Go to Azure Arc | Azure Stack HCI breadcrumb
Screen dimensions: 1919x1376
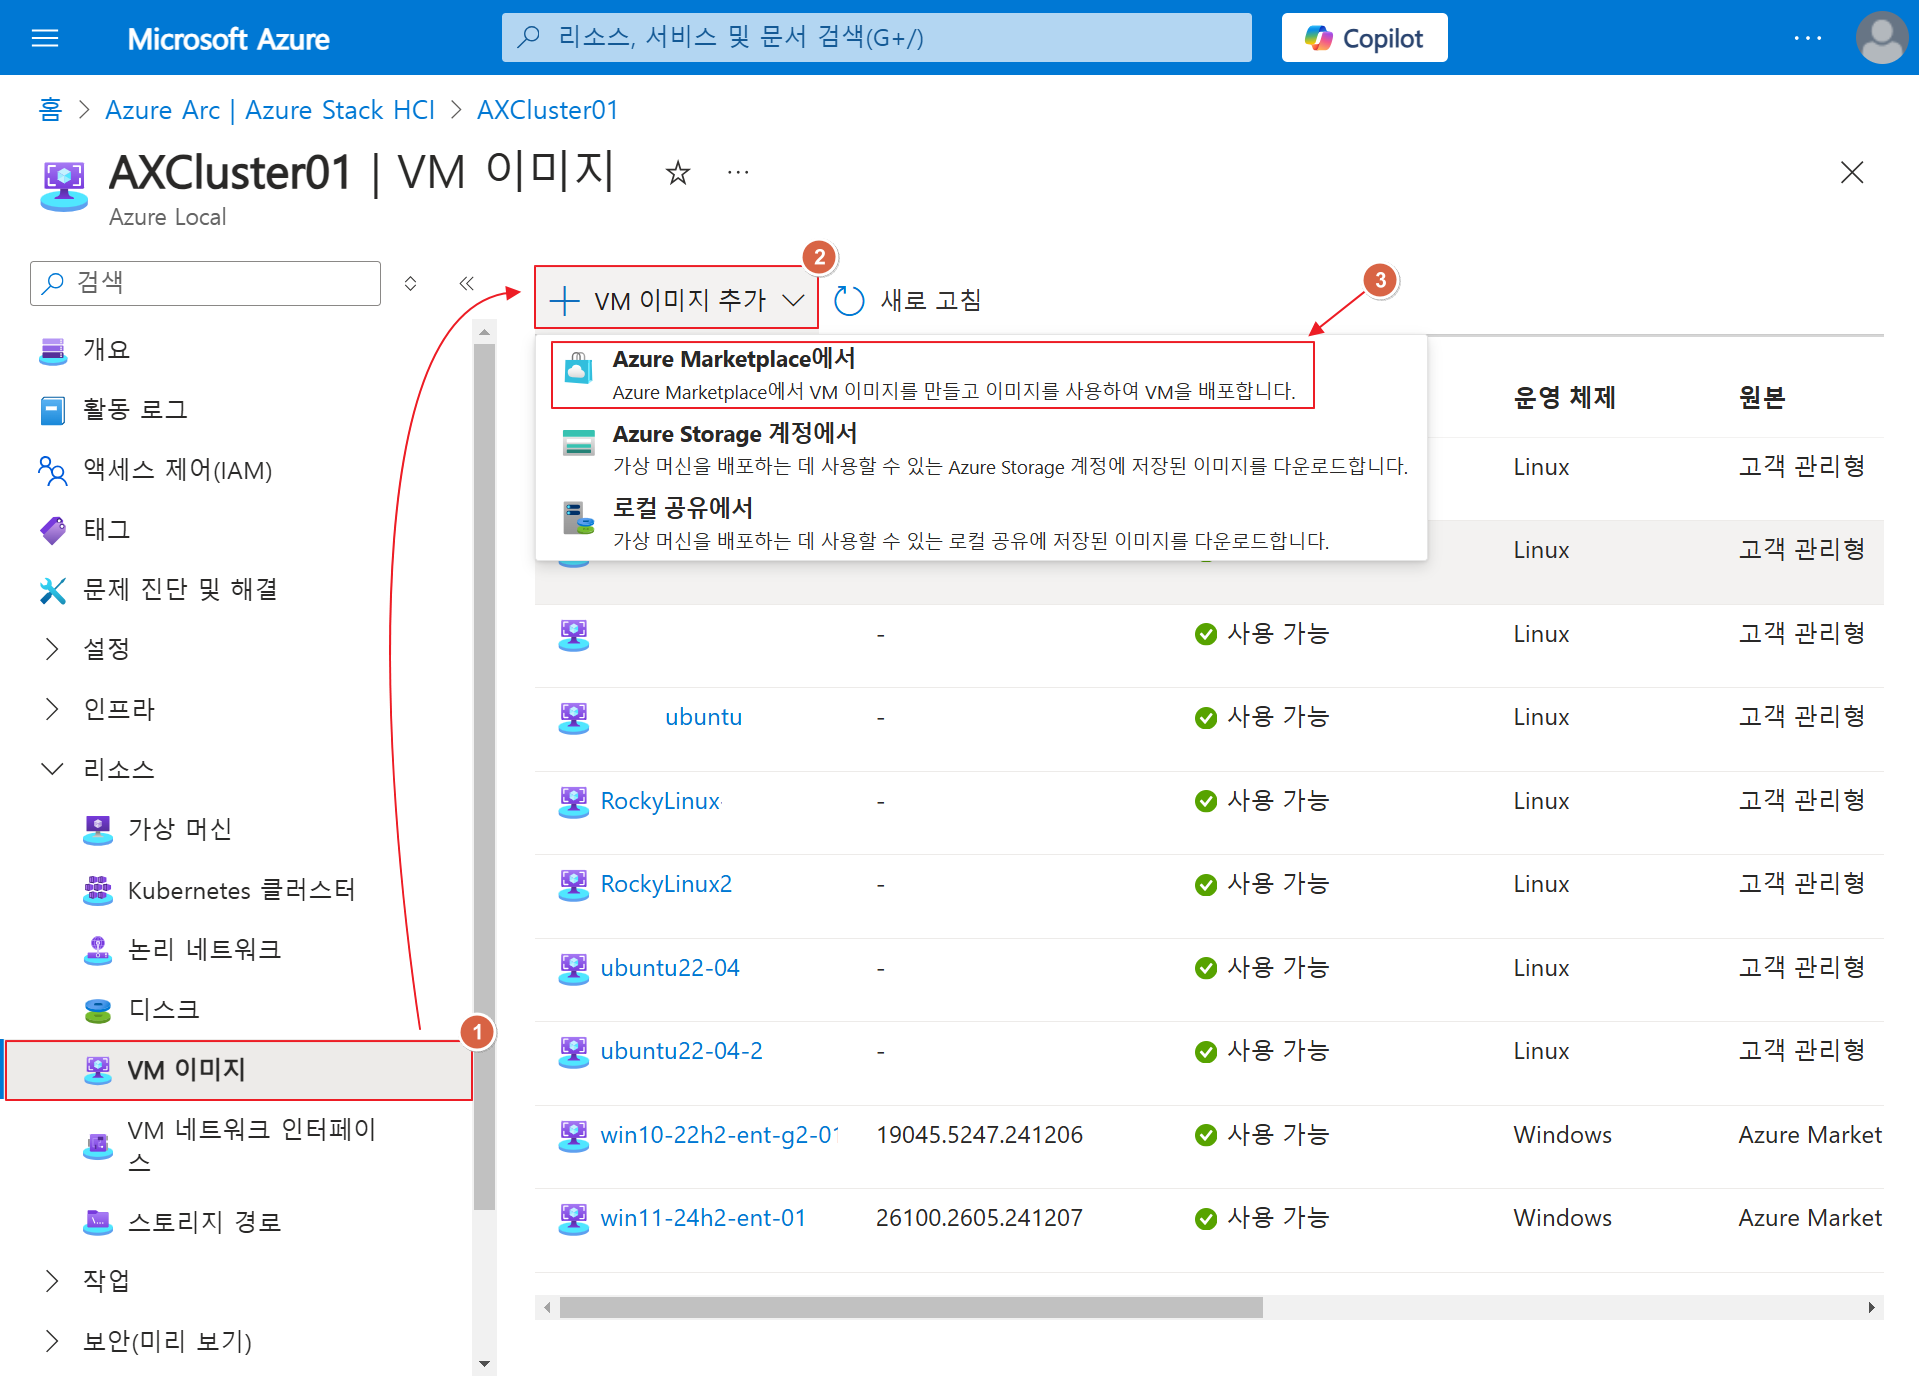(x=270, y=110)
